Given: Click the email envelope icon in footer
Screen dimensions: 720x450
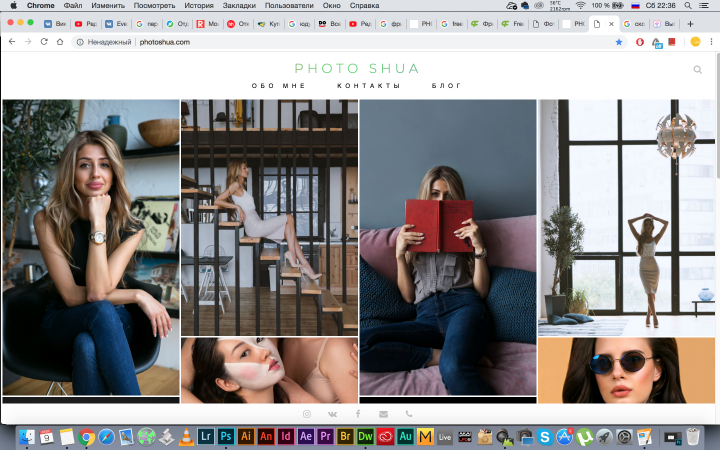Looking at the screenshot, I should [383, 414].
